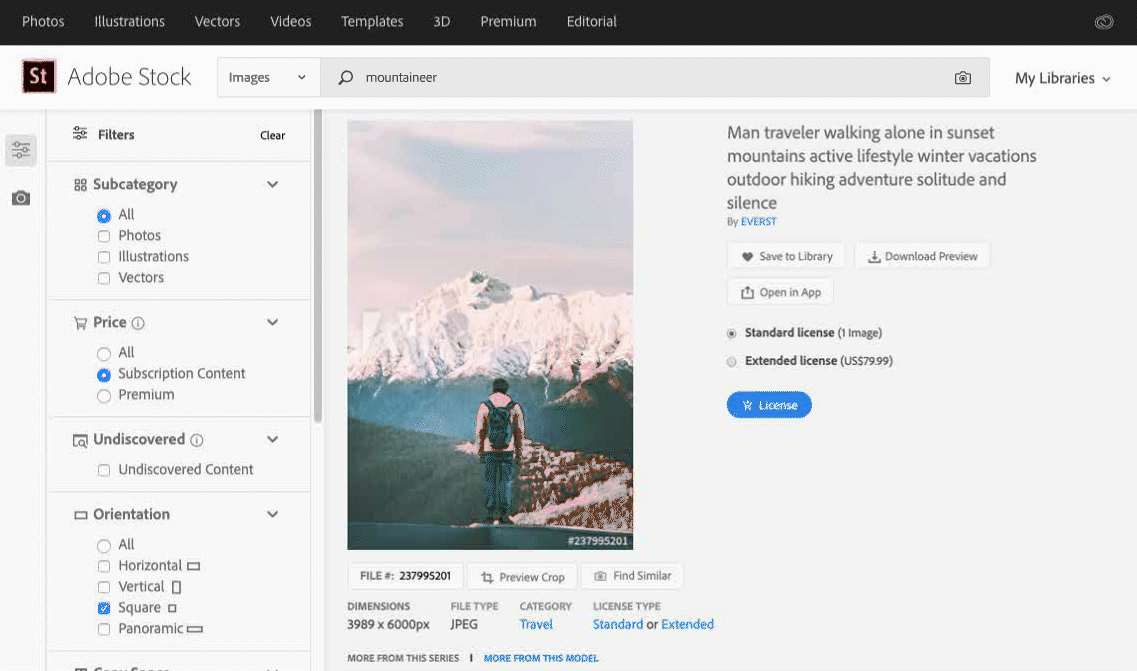Image resolution: width=1137 pixels, height=671 pixels.
Task: Check the Photos subcategory checkbox
Action: [x=104, y=236]
